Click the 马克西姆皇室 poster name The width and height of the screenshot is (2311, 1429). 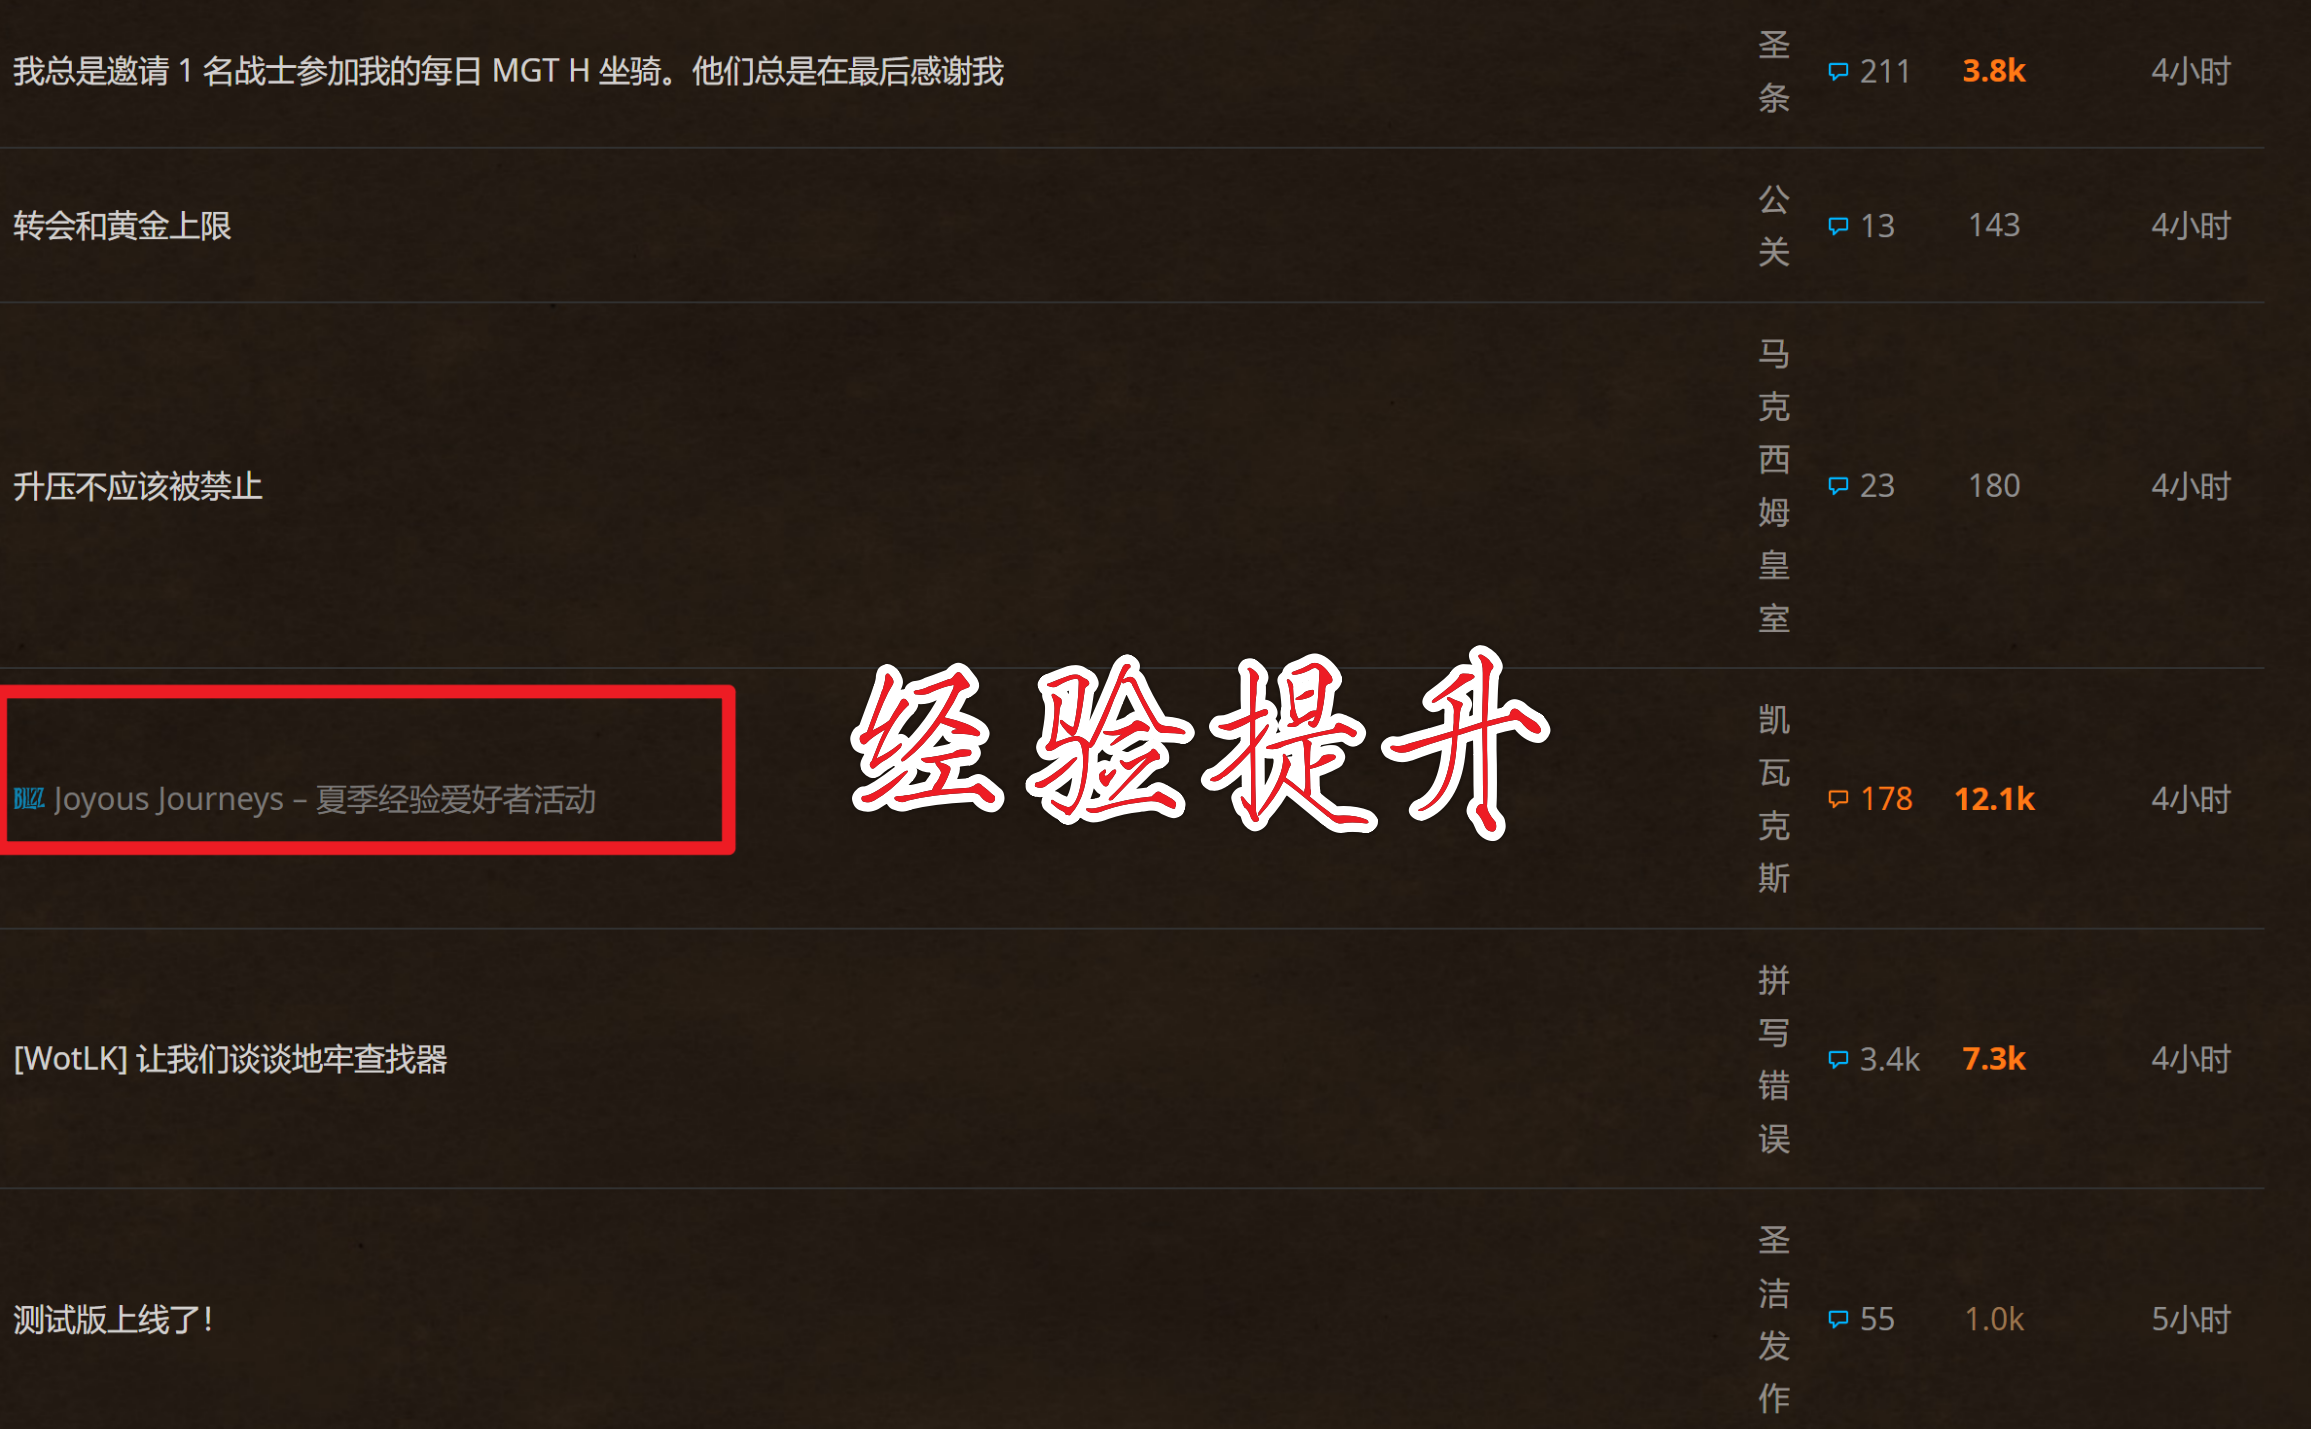click(1774, 485)
